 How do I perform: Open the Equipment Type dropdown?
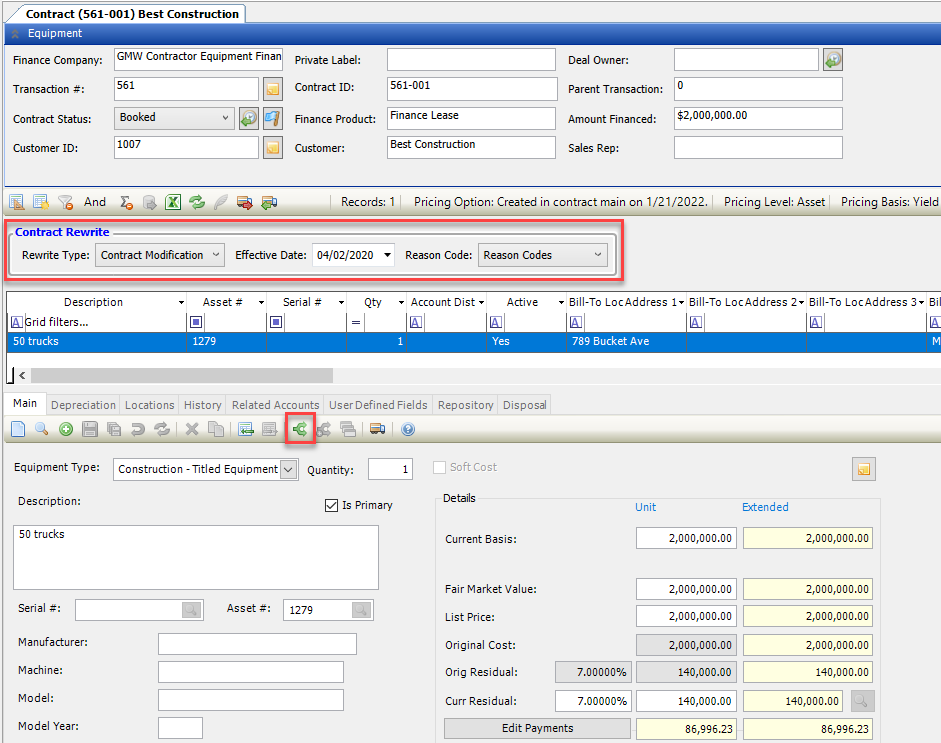(289, 469)
